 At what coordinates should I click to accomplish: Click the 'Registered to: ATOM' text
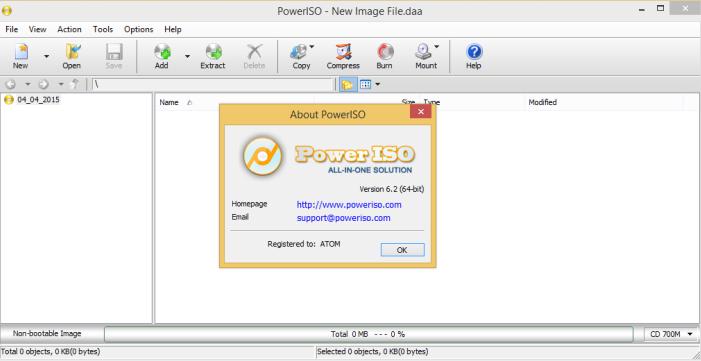click(304, 244)
